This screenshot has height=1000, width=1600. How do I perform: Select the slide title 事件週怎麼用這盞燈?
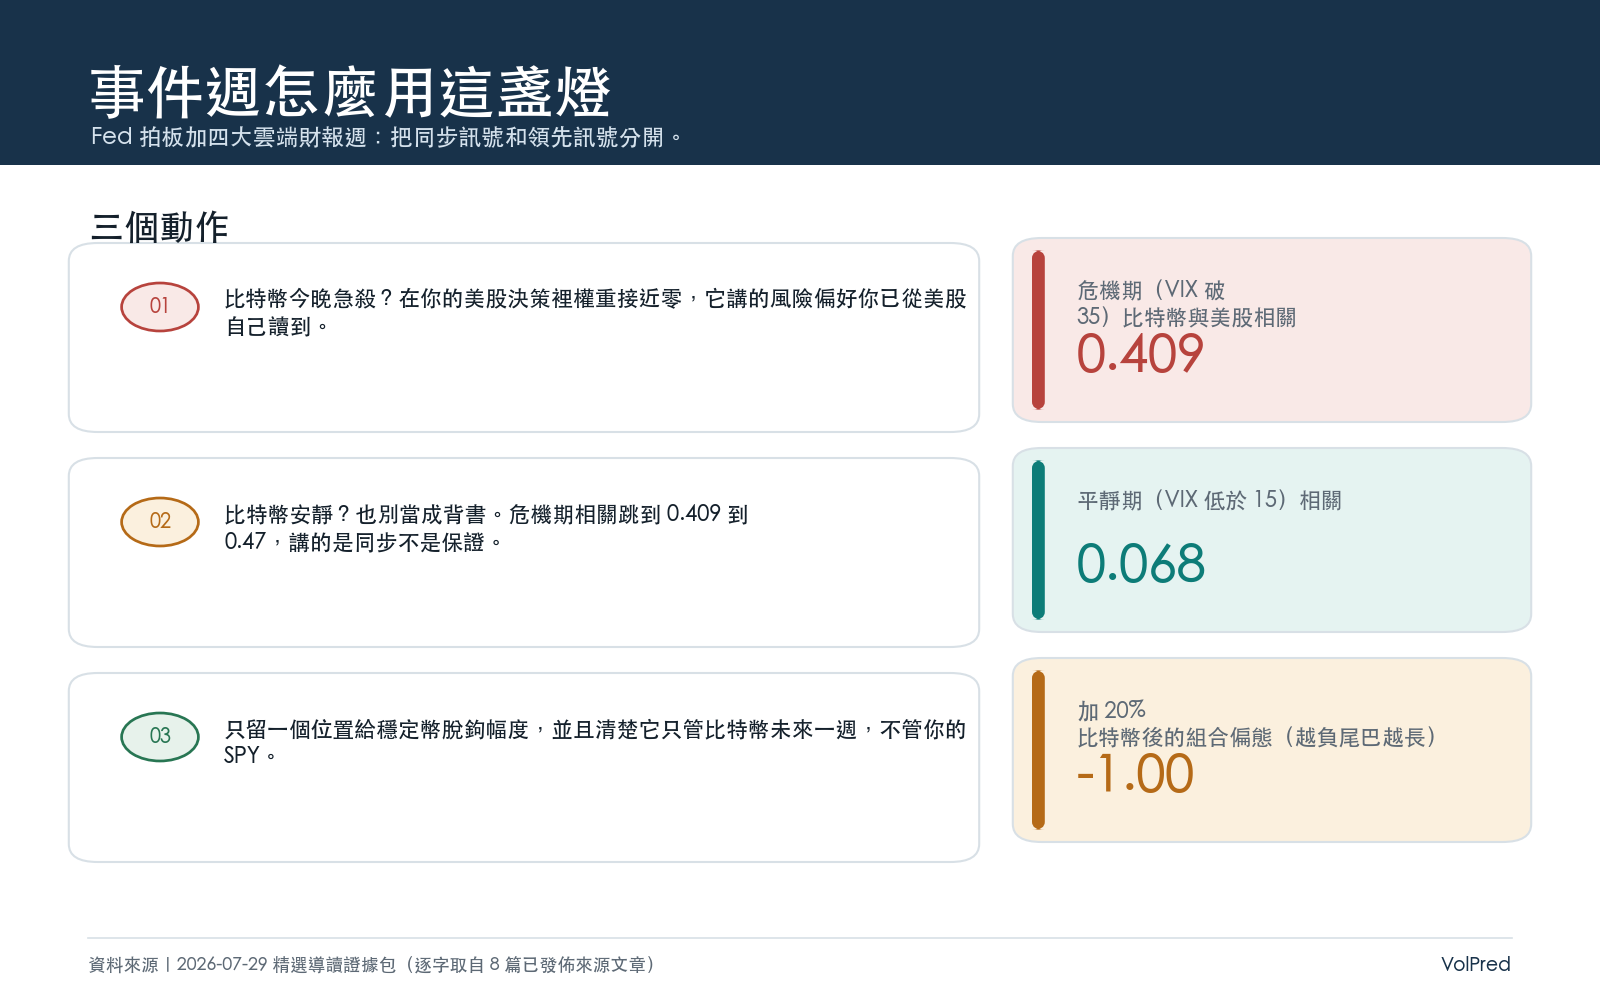pos(350,93)
